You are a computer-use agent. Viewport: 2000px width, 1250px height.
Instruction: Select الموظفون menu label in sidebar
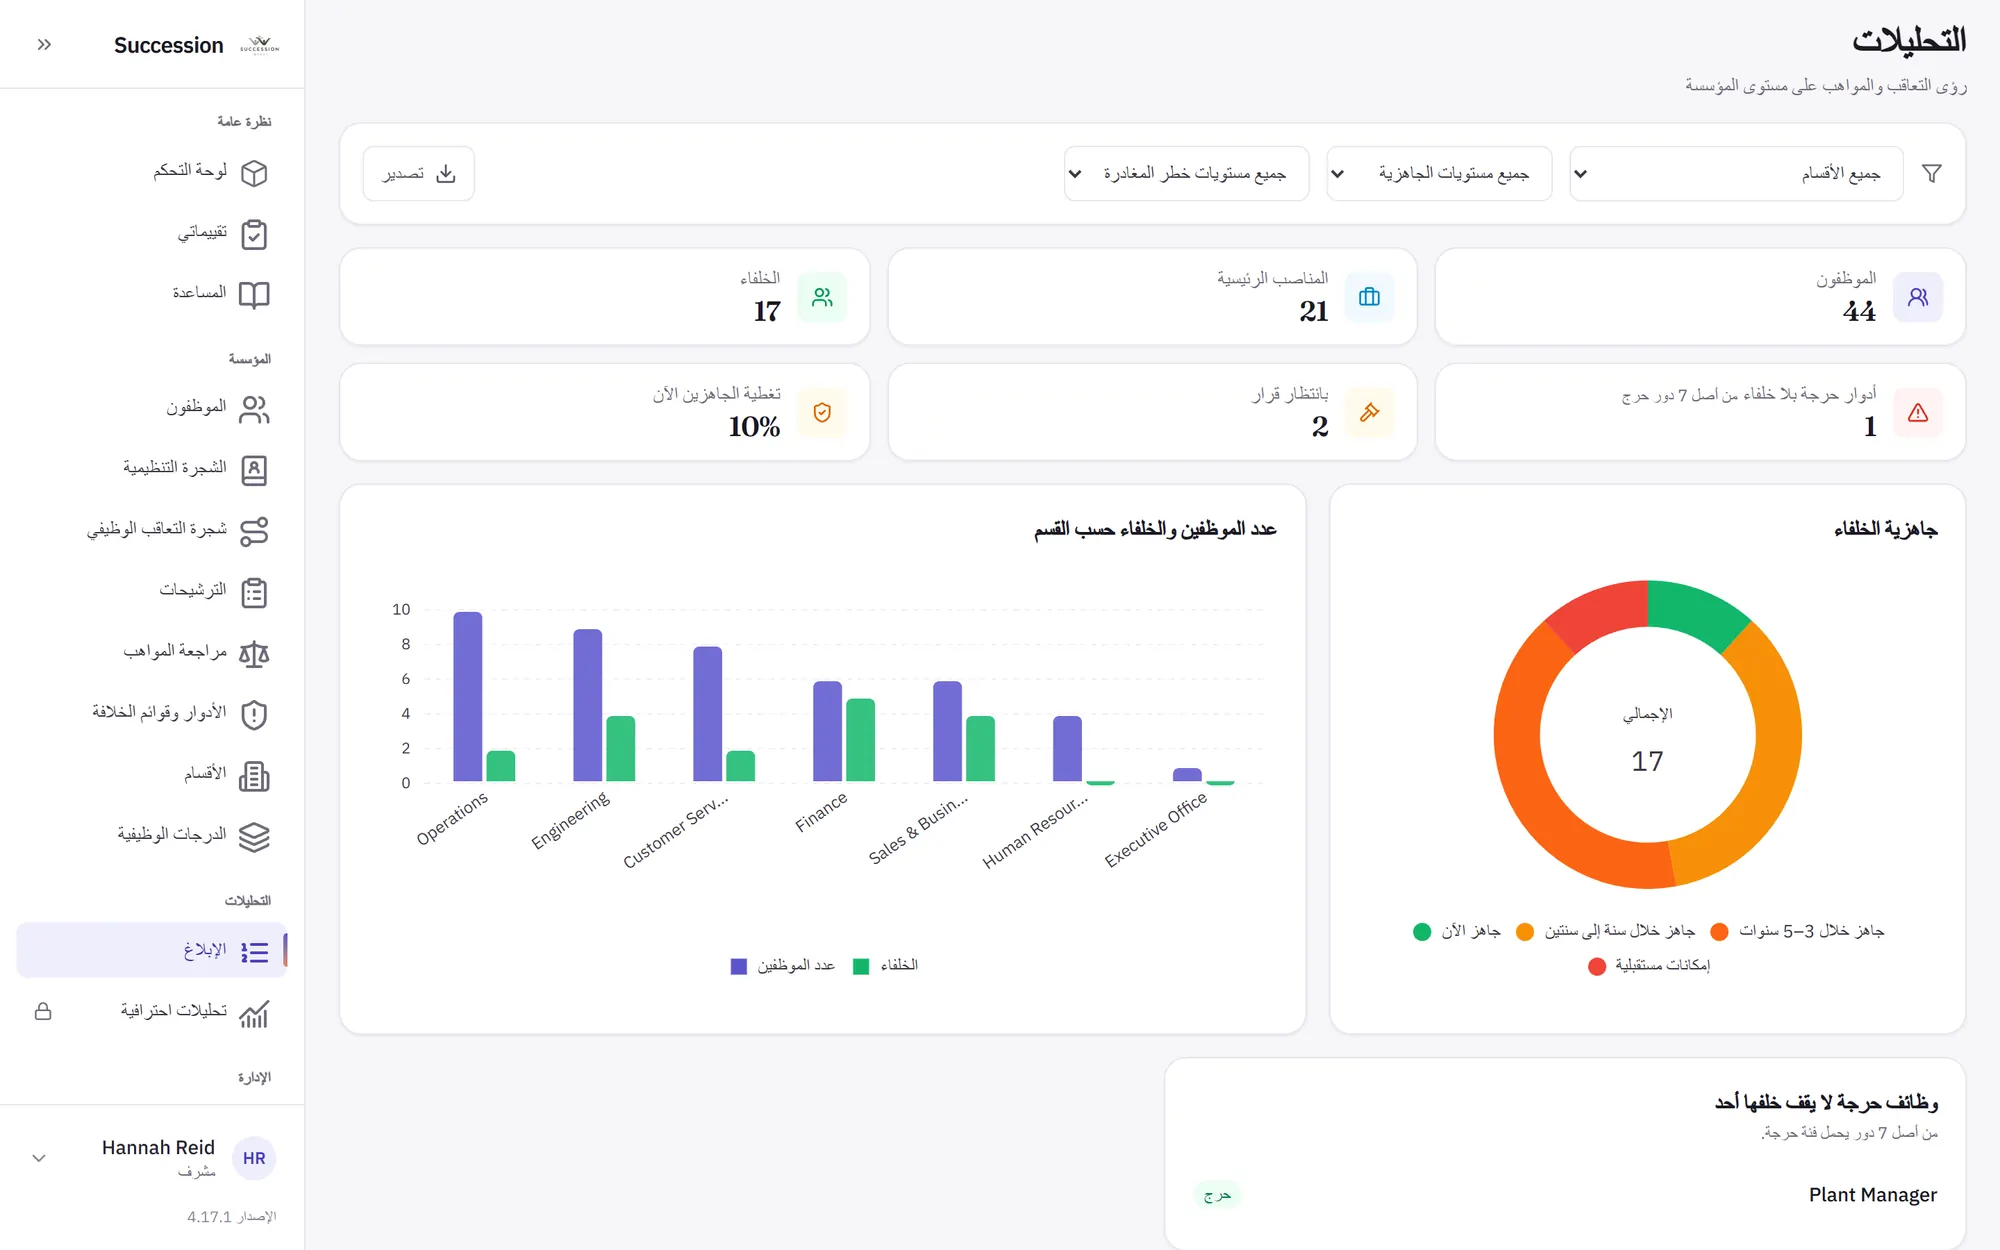click(x=196, y=407)
